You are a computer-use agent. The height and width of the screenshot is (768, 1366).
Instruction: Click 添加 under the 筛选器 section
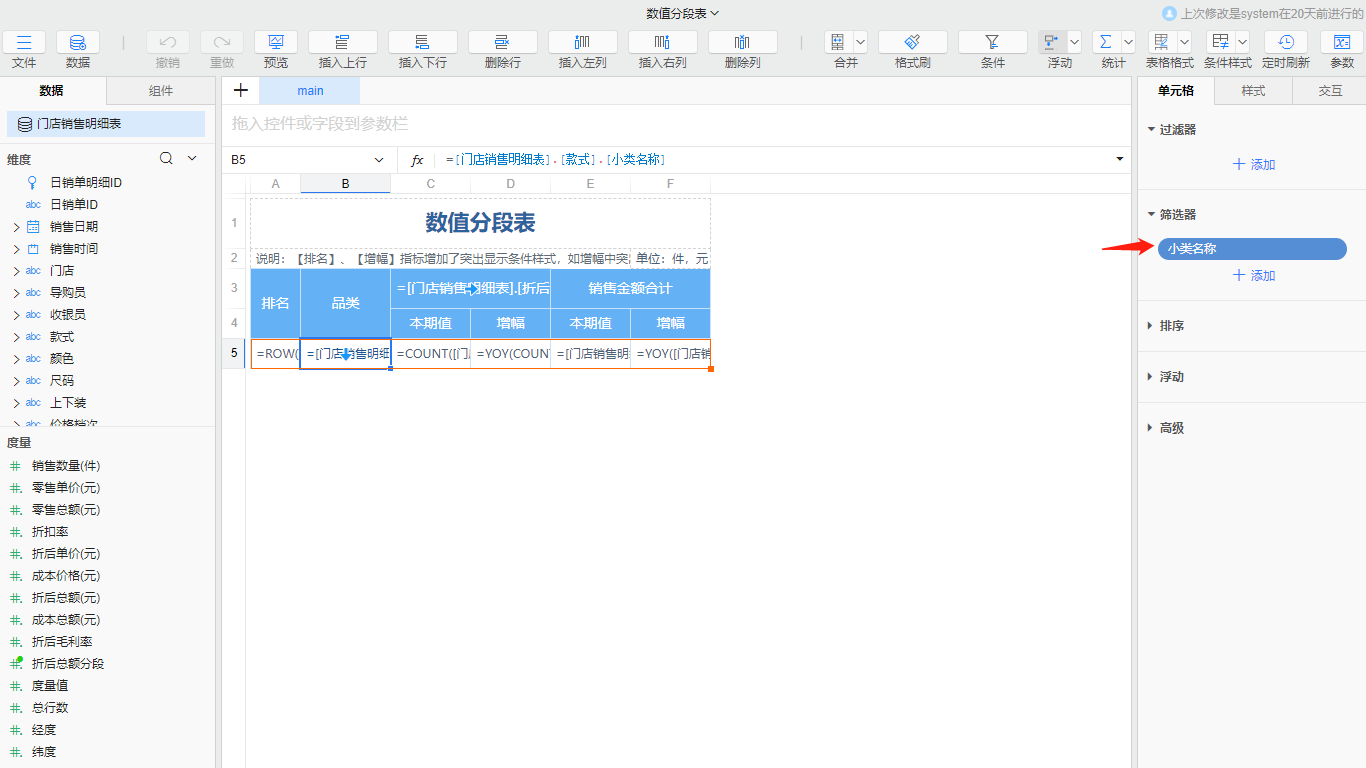(x=1252, y=275)
